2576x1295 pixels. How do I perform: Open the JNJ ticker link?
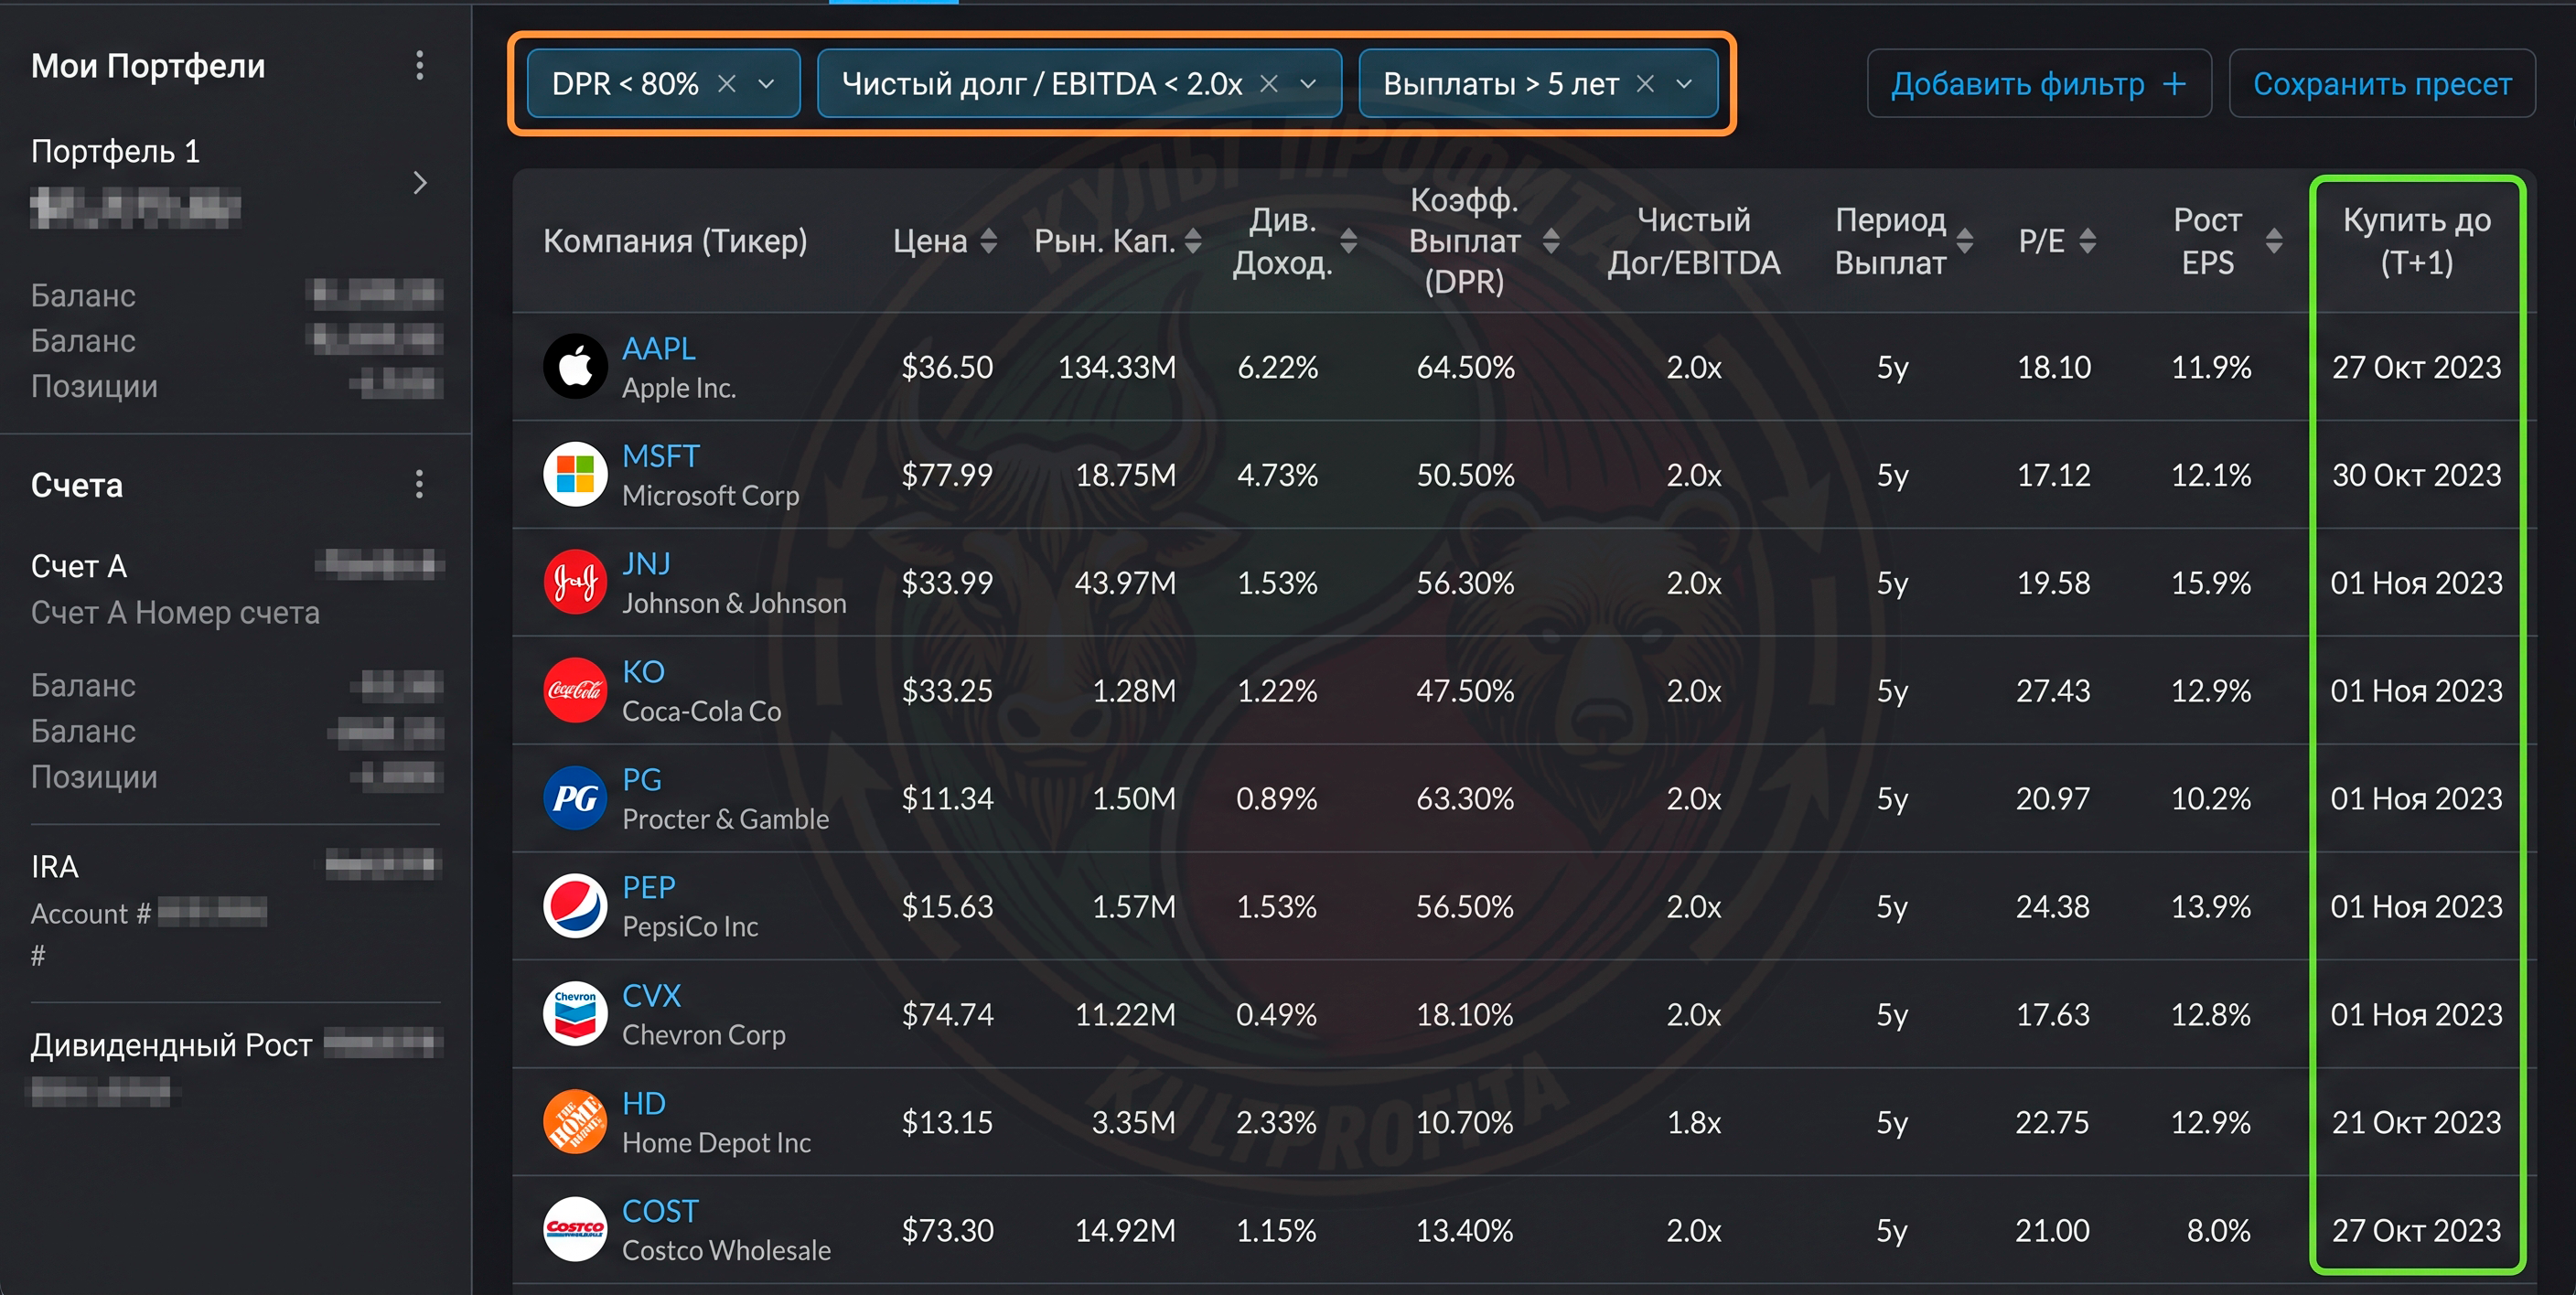pos(646,564)
